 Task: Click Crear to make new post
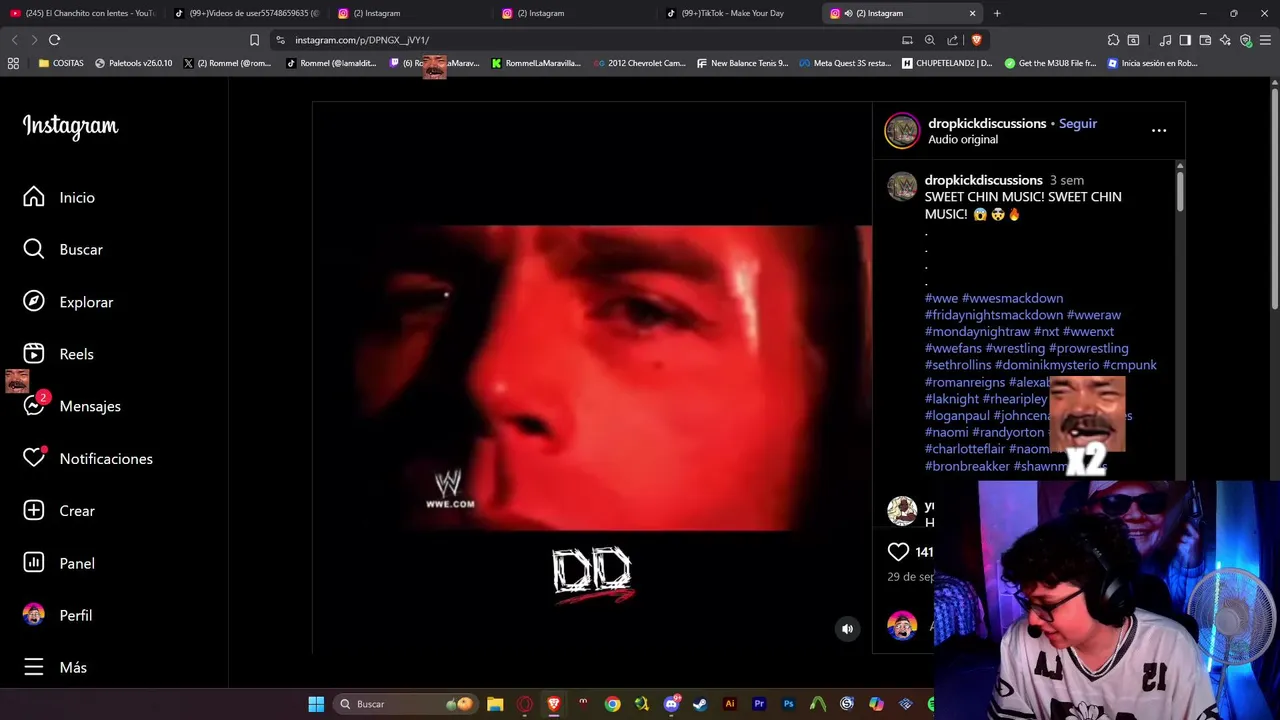point(59,511)
